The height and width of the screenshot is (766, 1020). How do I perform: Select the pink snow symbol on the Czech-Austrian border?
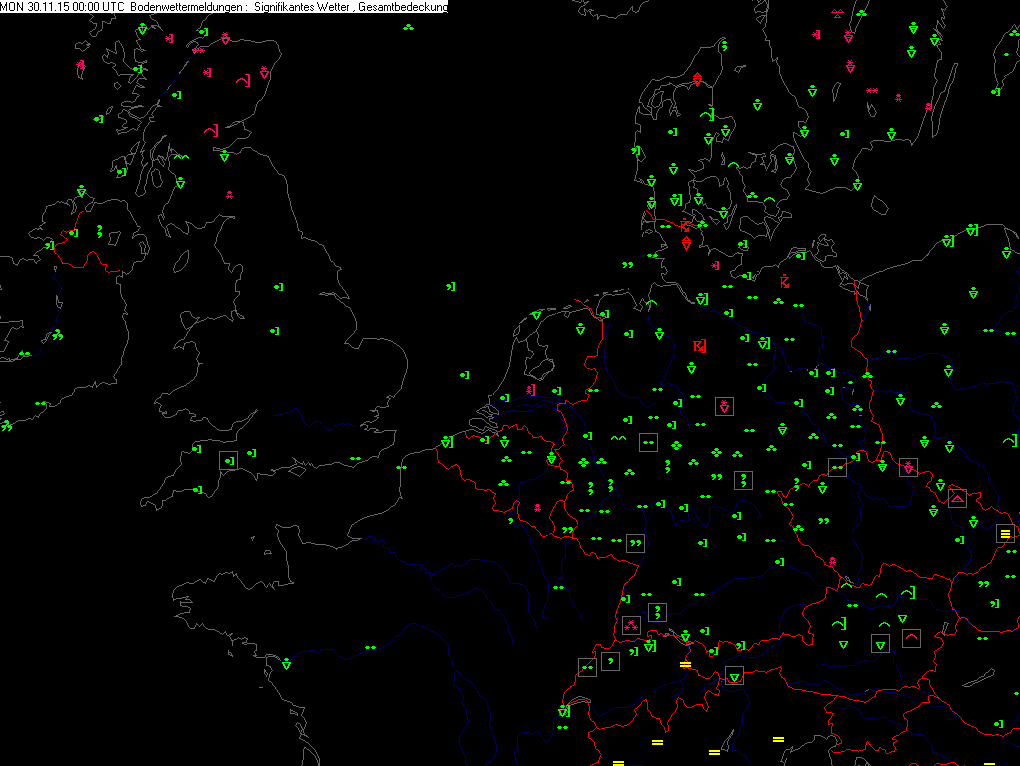coord(832,561)
